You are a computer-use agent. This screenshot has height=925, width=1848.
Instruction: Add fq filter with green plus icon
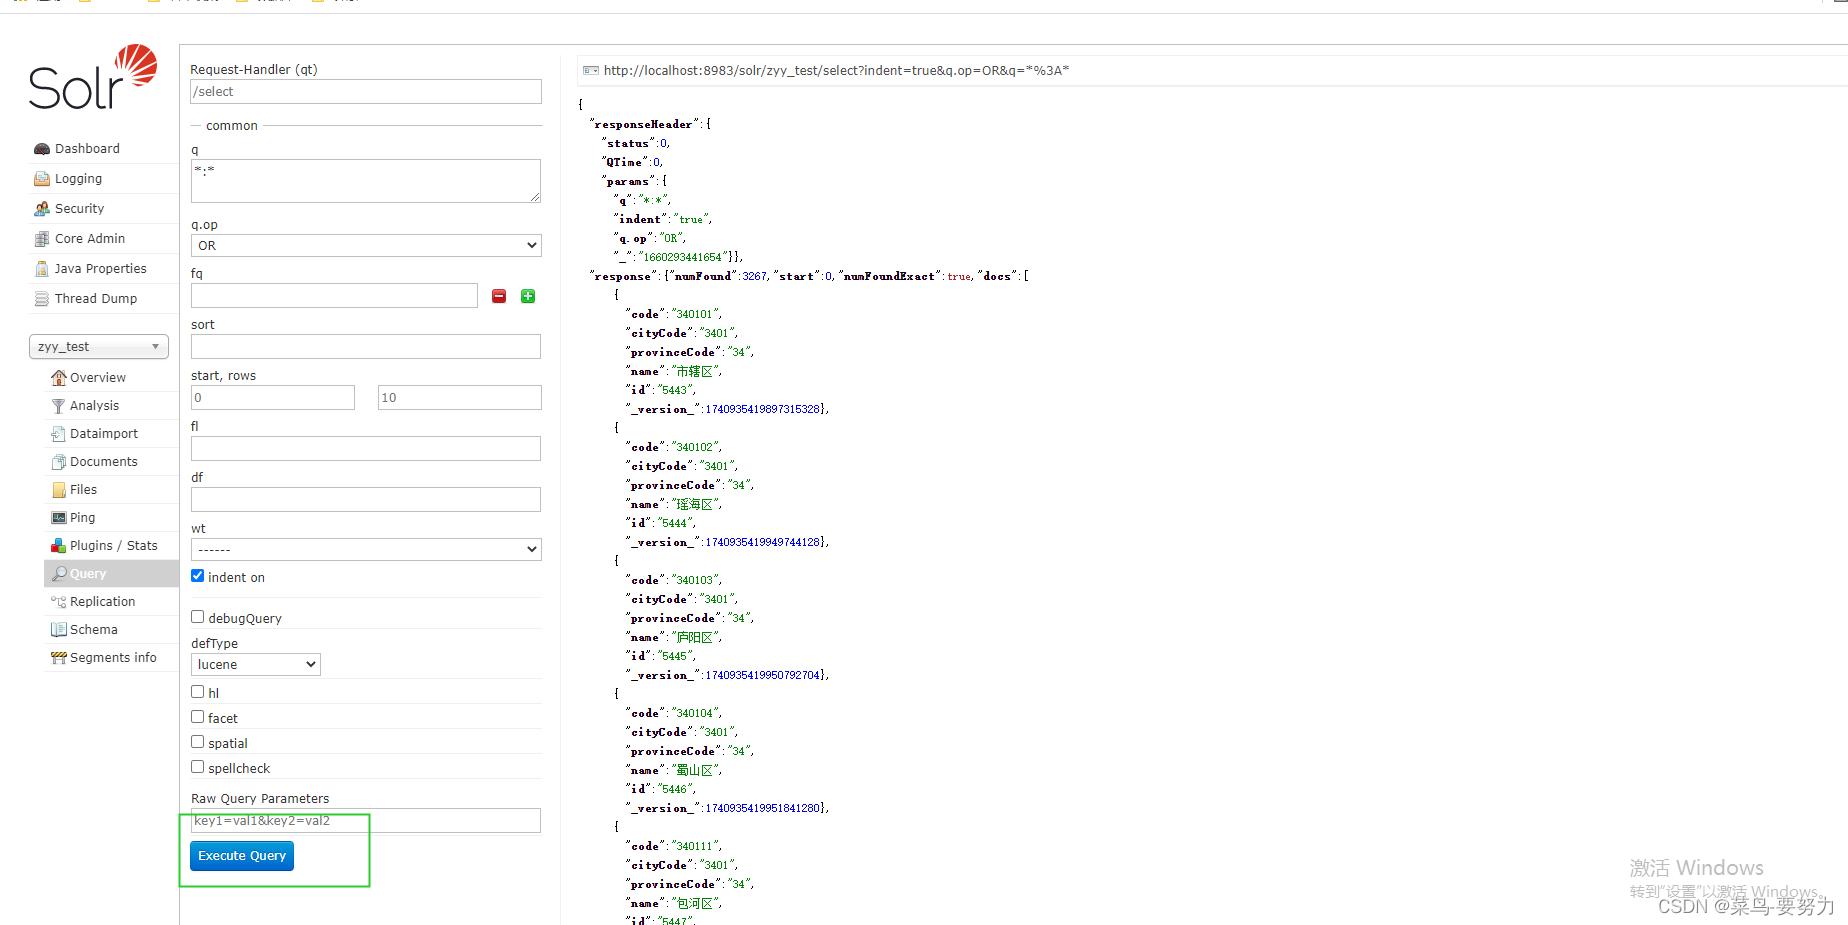point(528,296)
